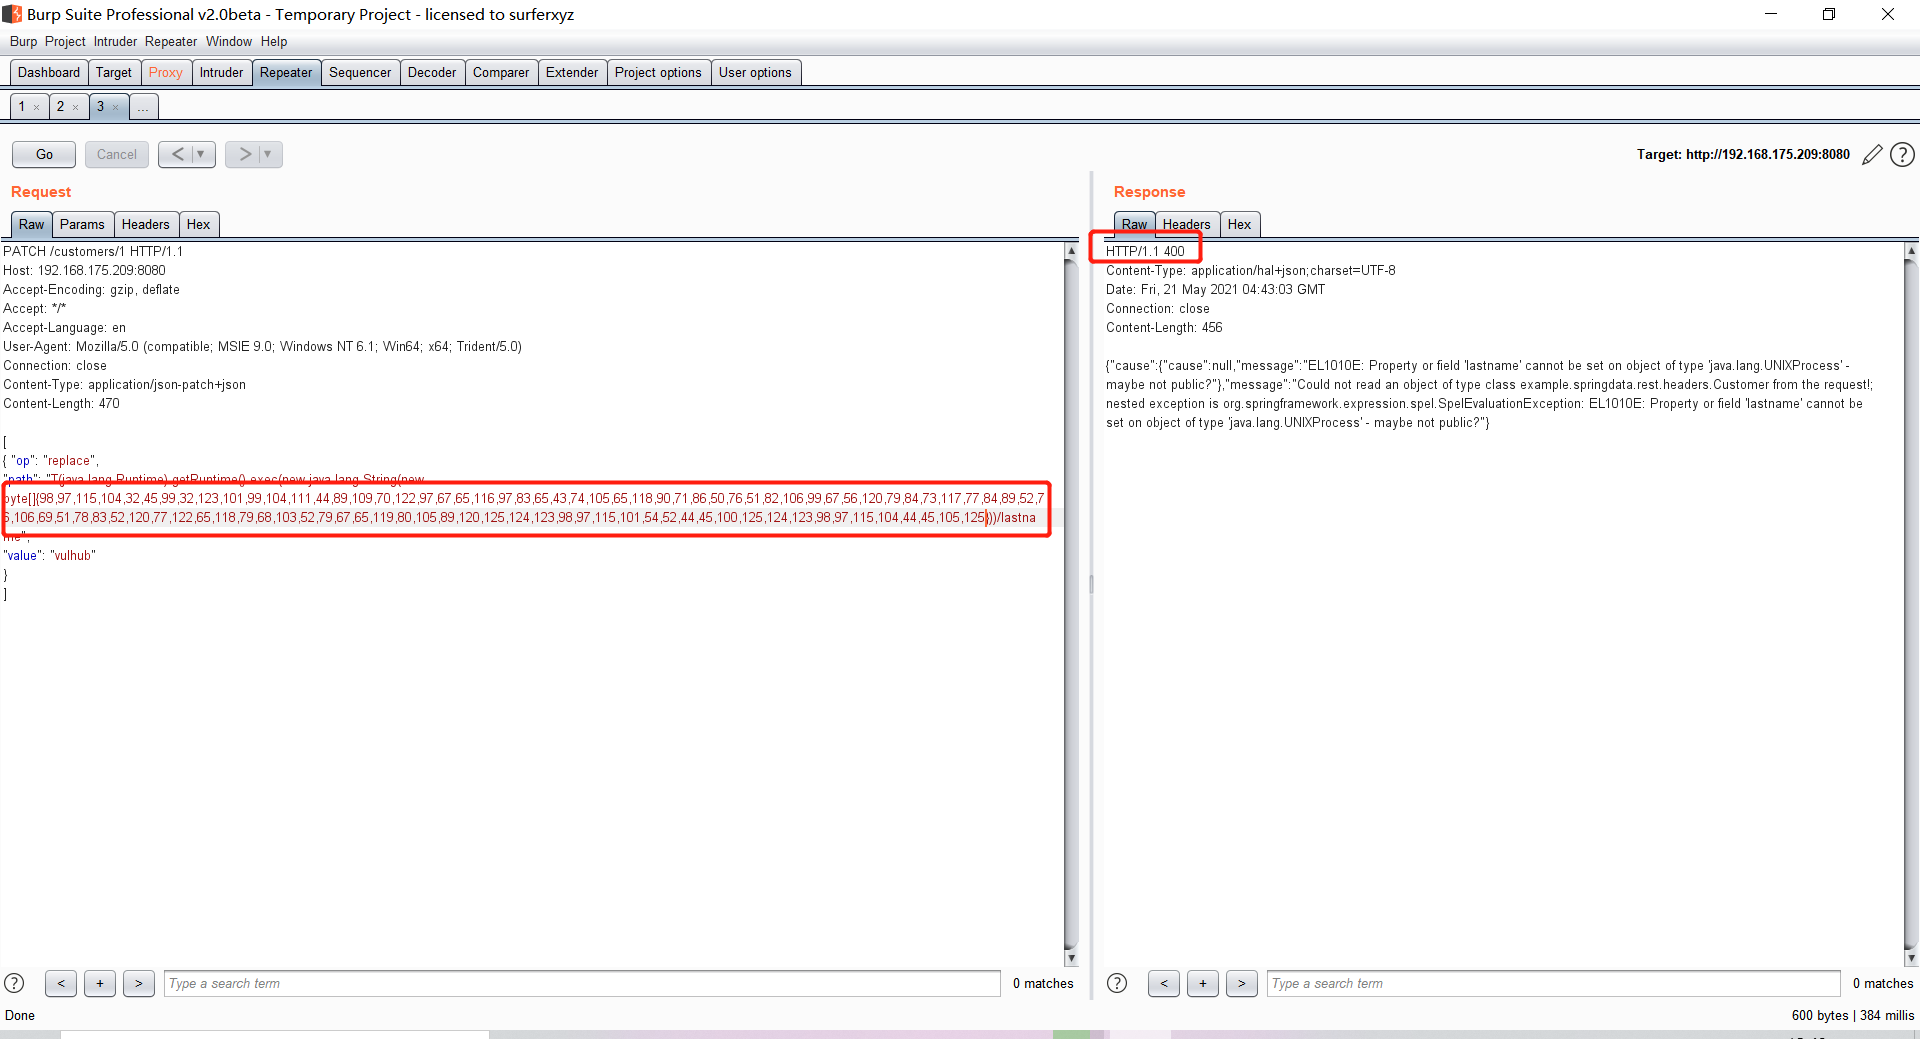Focus the request search term field

pos(582,983)
